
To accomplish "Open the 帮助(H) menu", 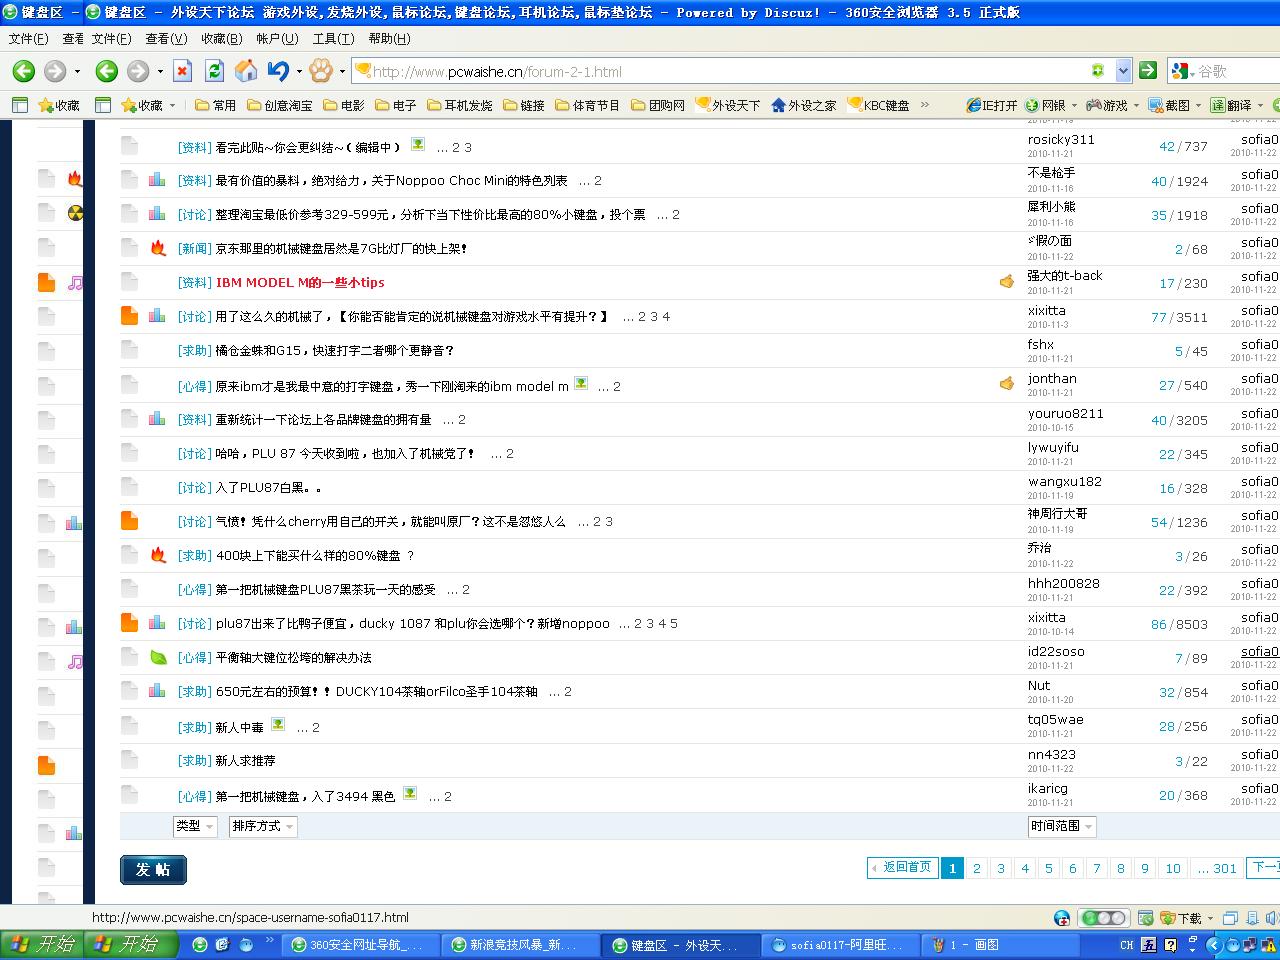I will pyautogui.click(x=389, y=38).
